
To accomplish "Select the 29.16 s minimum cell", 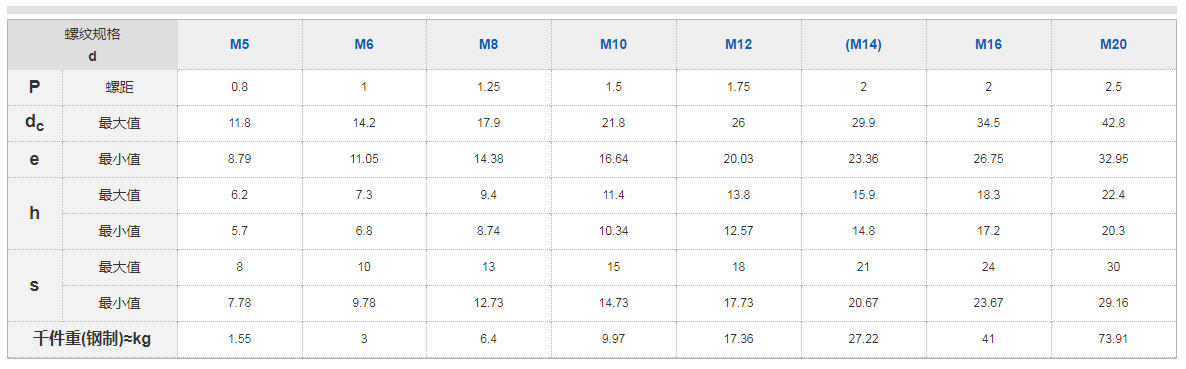I will tap(1113, 303).
